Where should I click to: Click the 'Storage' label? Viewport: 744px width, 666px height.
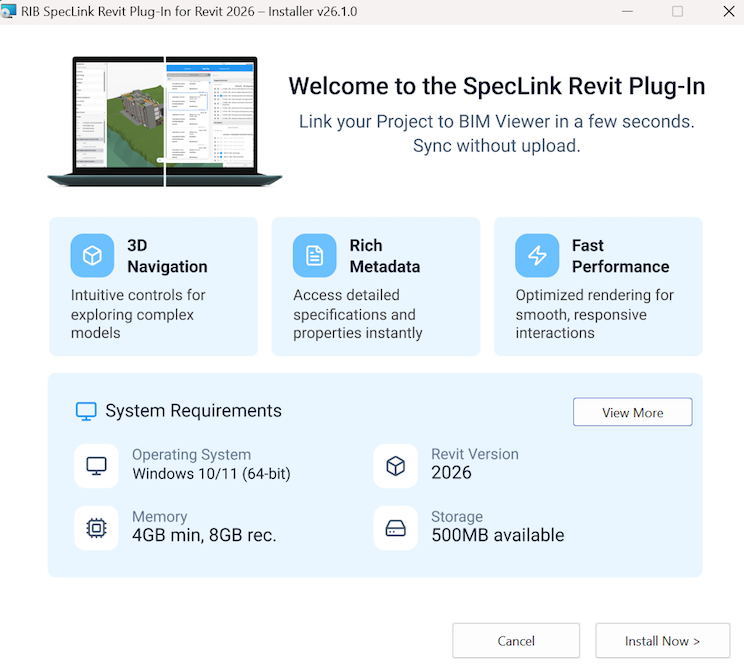pos(456,517)
